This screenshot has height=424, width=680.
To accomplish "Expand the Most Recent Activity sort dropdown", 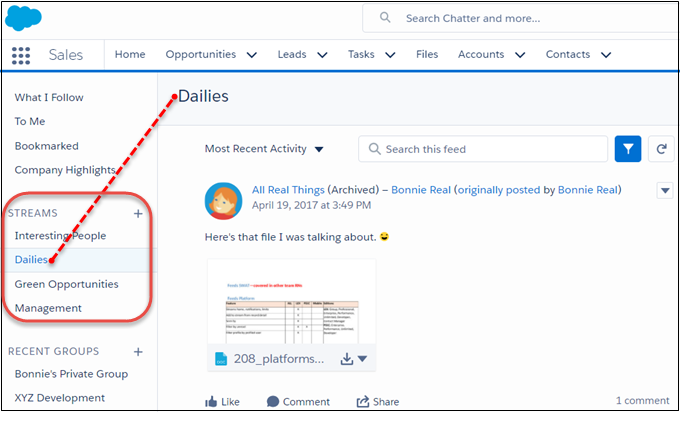I will (319, 149).
